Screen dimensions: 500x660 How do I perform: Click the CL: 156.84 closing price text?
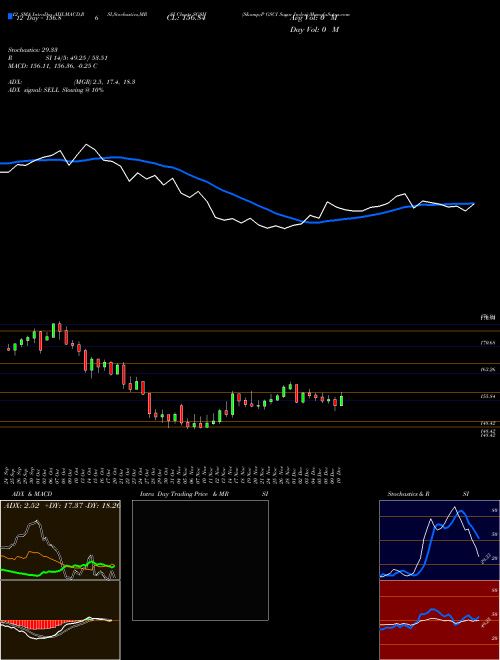pos(185,19)
